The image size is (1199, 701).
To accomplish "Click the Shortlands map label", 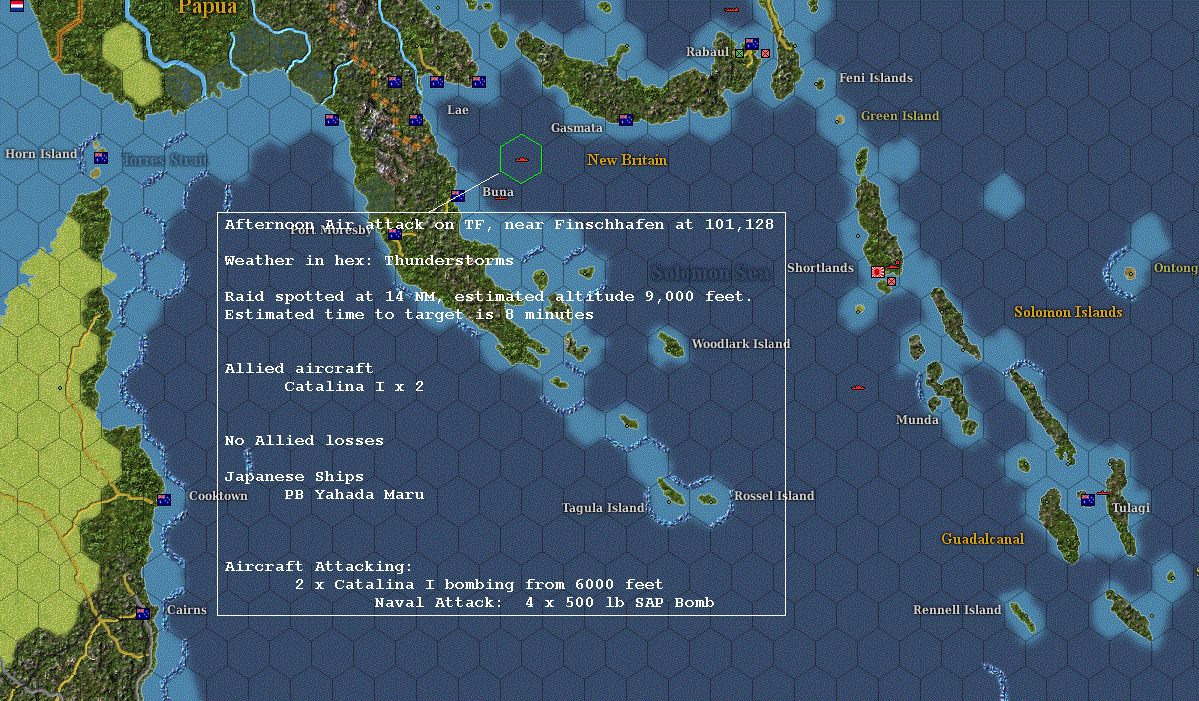I will pos(820,268).
